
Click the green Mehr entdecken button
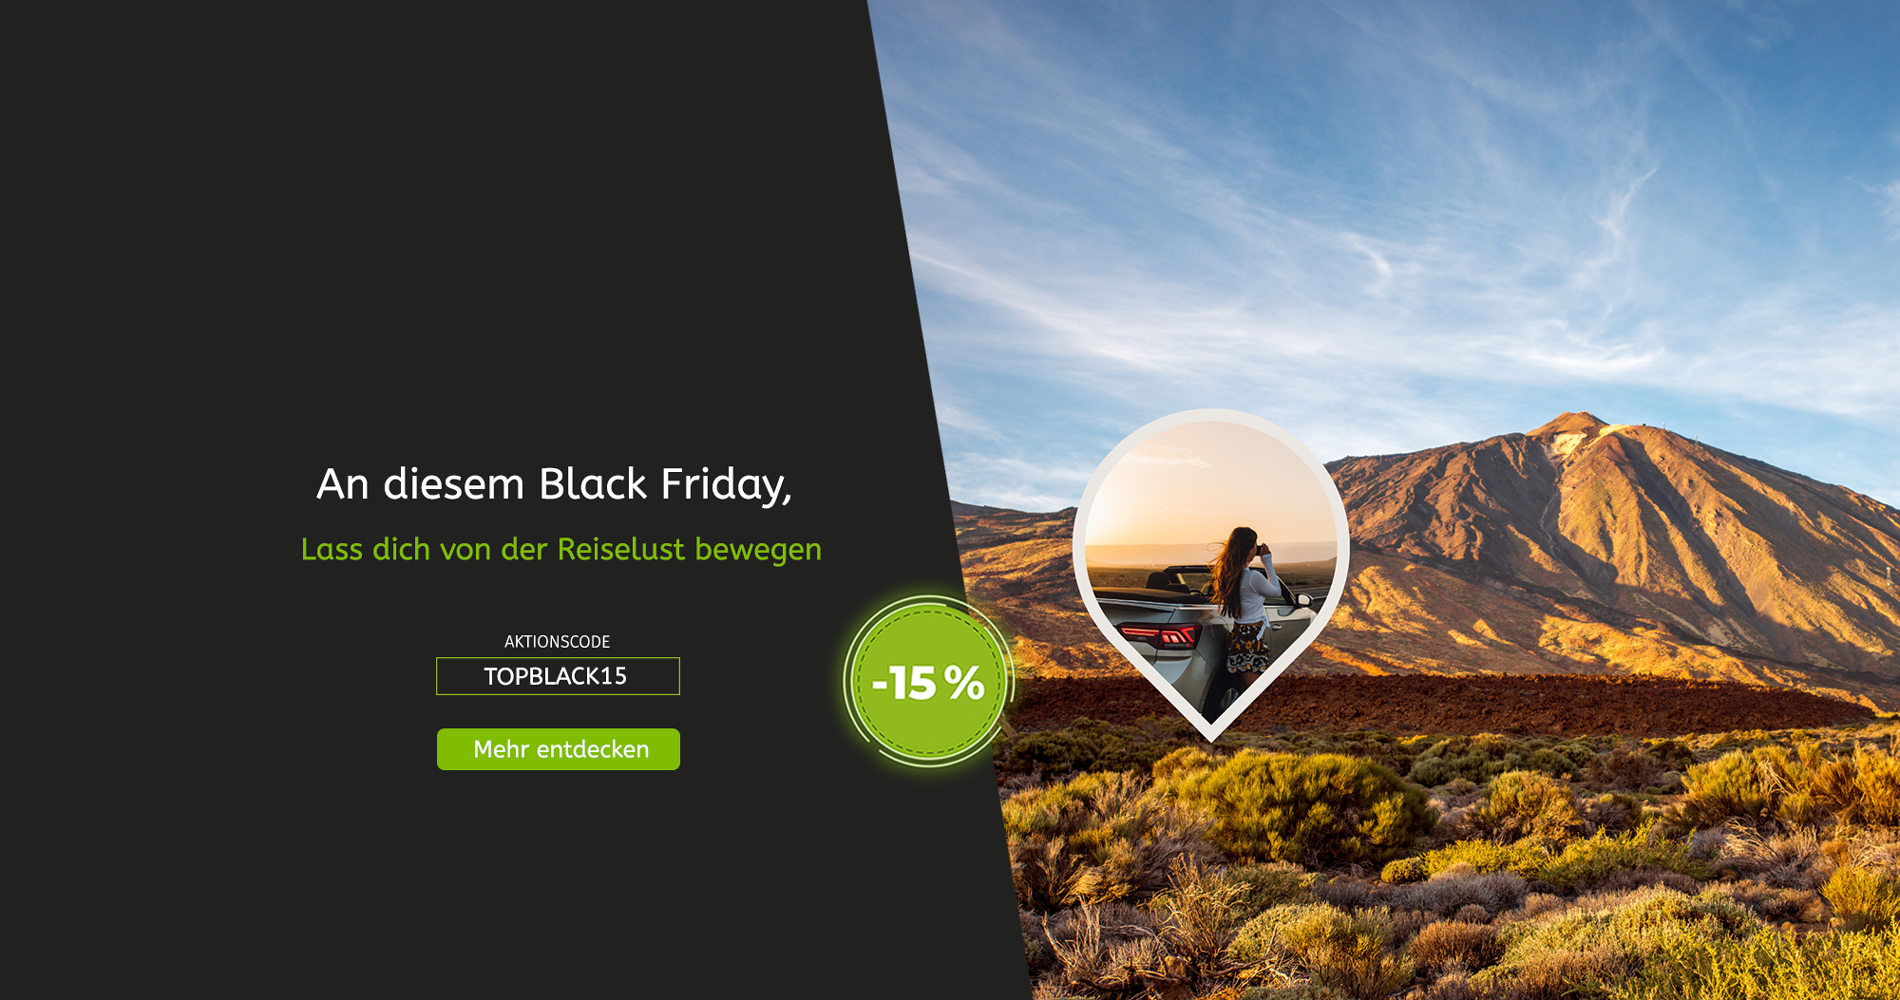pos(558,749)
